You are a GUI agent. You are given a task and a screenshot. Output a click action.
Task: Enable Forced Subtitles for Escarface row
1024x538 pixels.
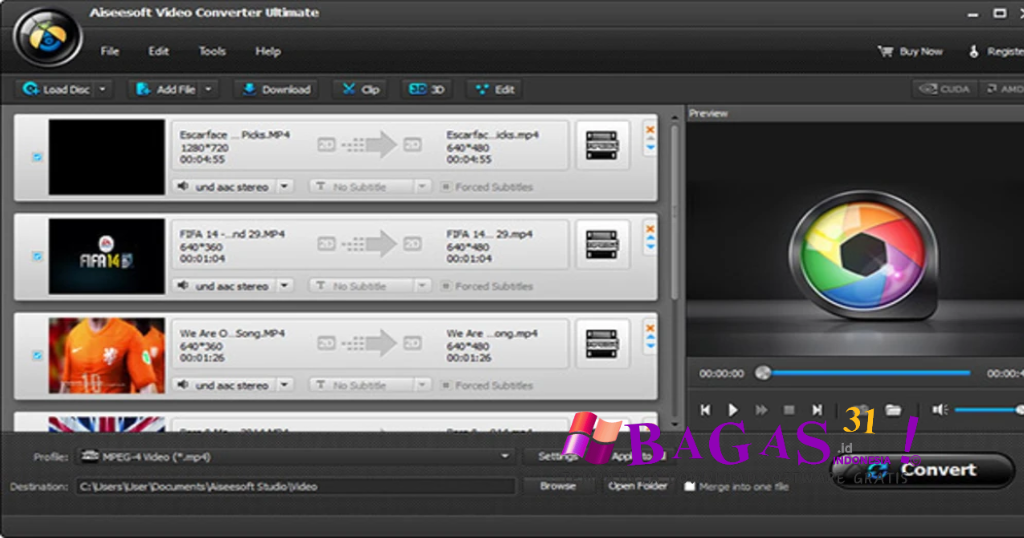(x=446, y=187)
